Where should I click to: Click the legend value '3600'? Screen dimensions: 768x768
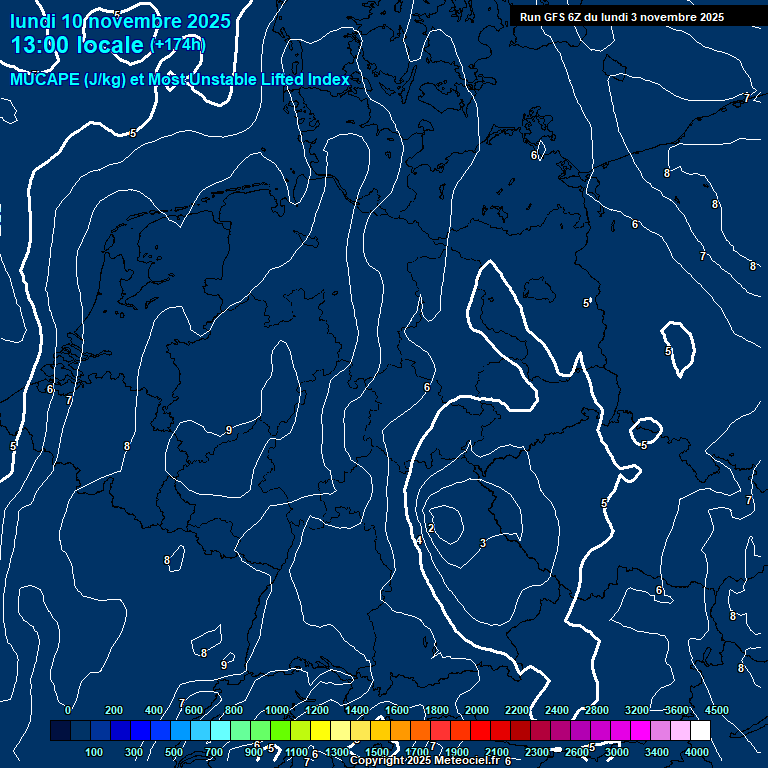(x=676, y=710)
